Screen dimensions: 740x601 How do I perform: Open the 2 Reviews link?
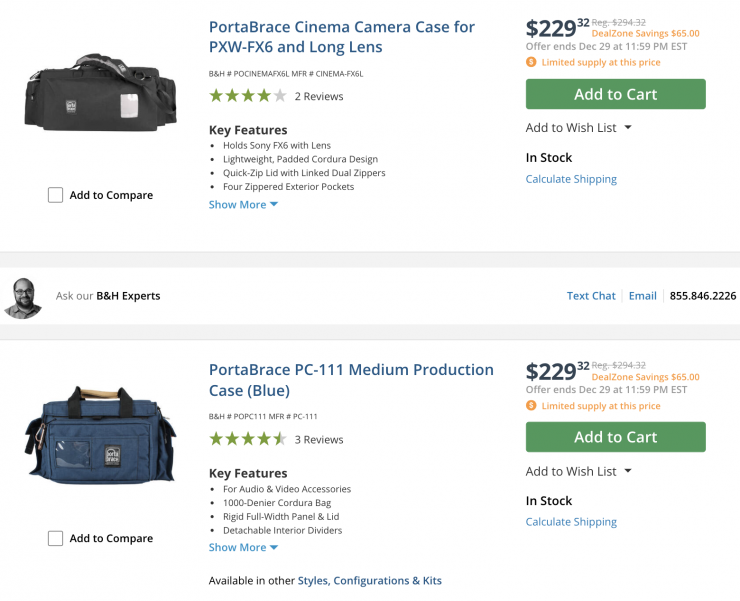tap(318, 97)
